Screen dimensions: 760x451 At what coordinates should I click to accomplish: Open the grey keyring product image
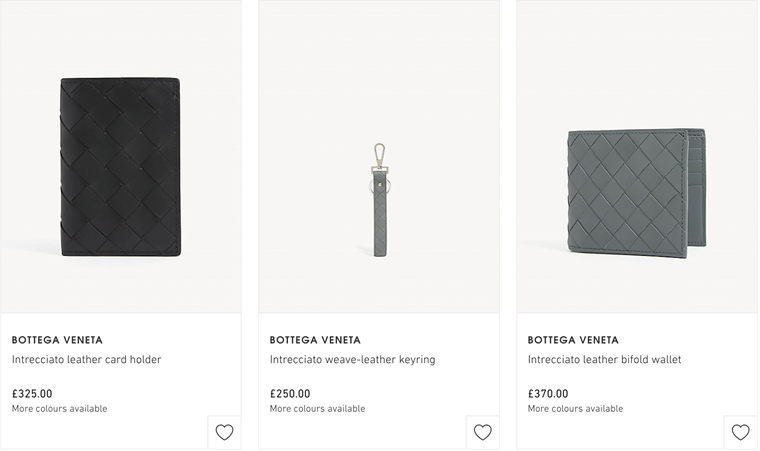[x=380, y=200]
